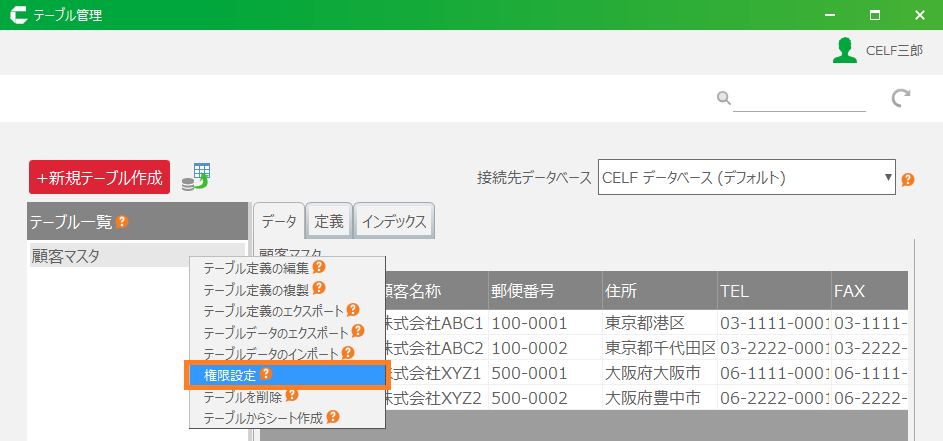Click the CELF三郎 user avatar icon
The image size is (943, 441).
coord(845,51)
